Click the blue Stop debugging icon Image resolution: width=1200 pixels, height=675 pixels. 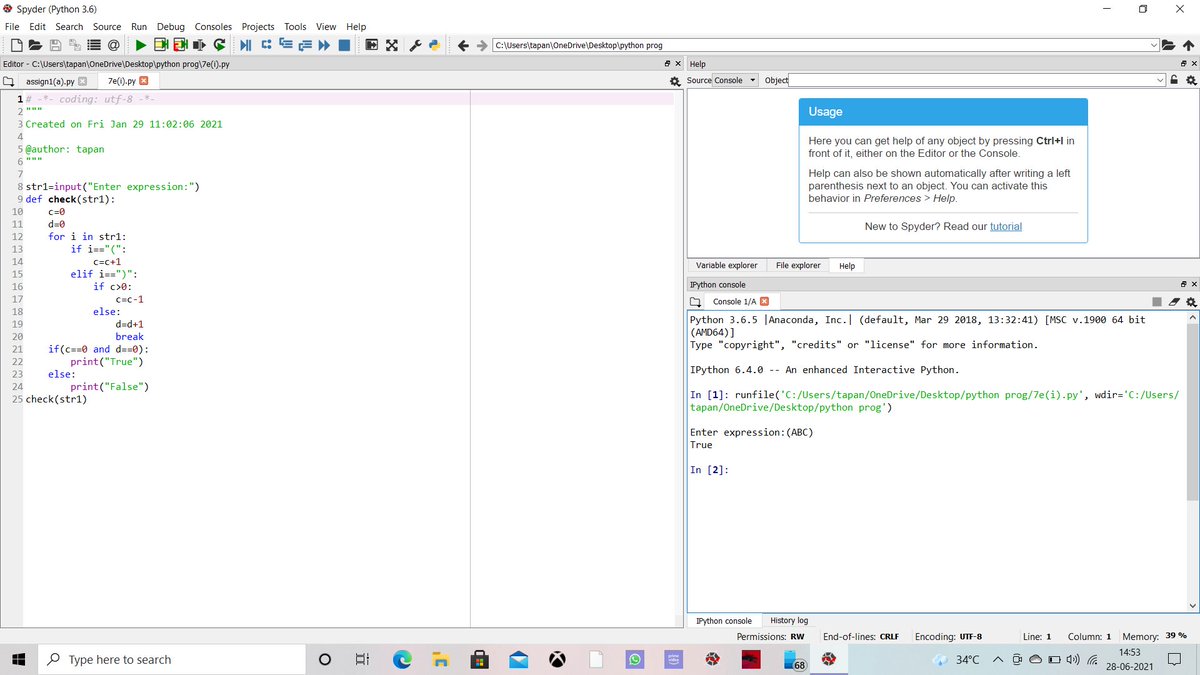[x=344, y=45]
